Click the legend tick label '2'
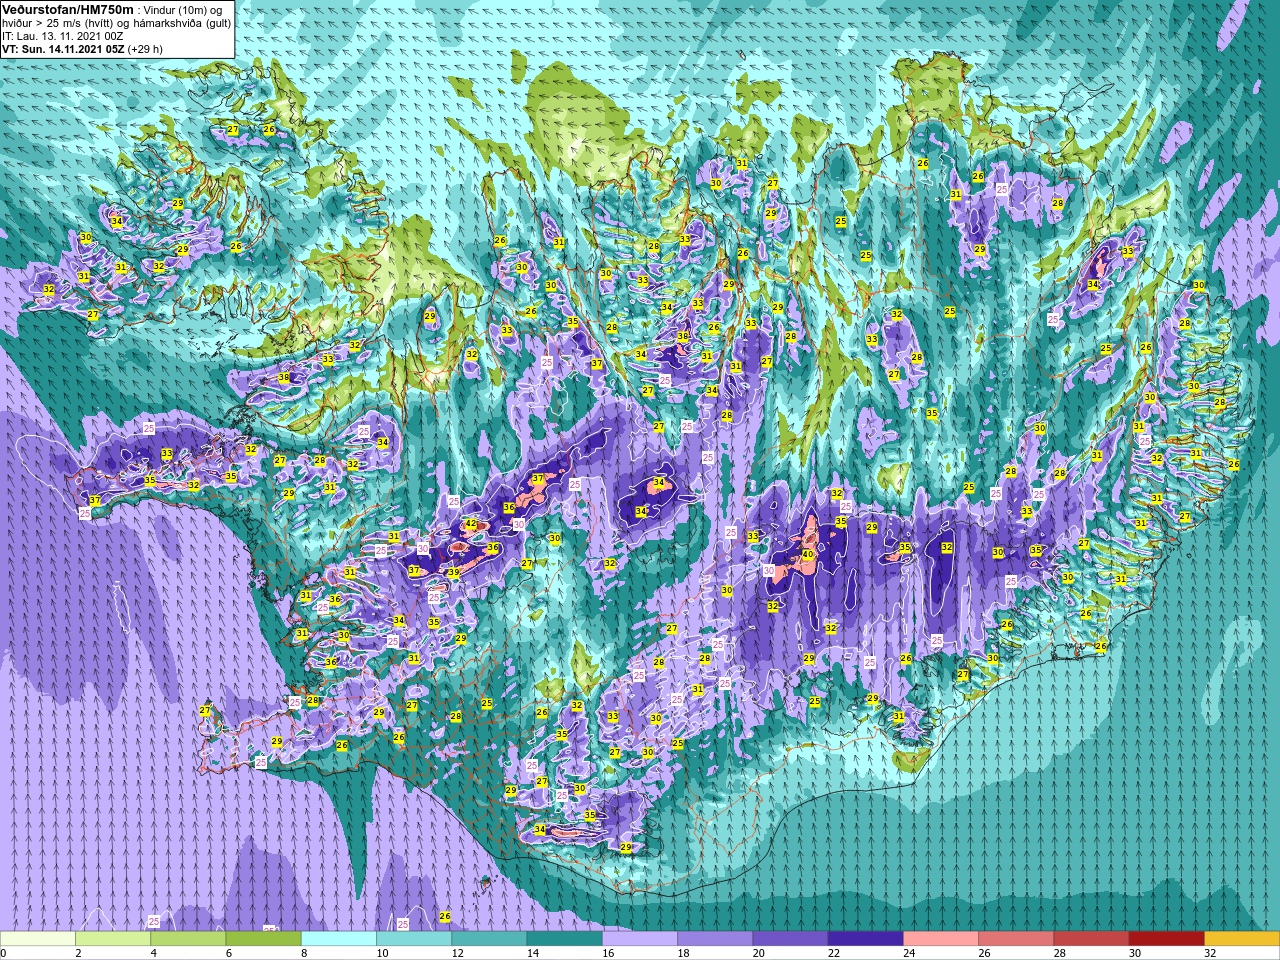This screenshot has width=1280, height=960. click(78, 953)
